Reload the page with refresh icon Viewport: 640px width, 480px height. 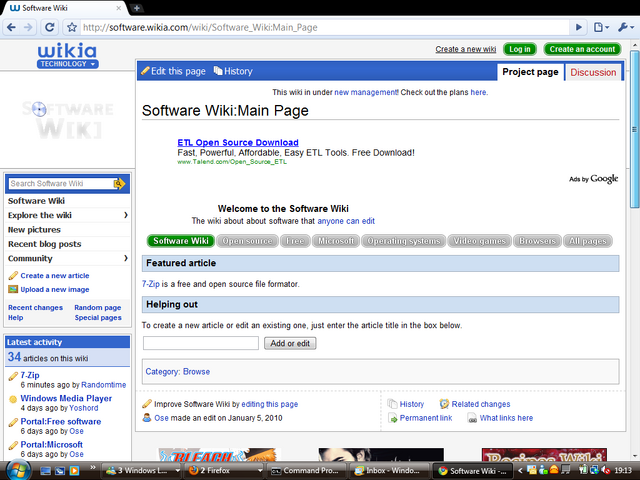[49, 27]
